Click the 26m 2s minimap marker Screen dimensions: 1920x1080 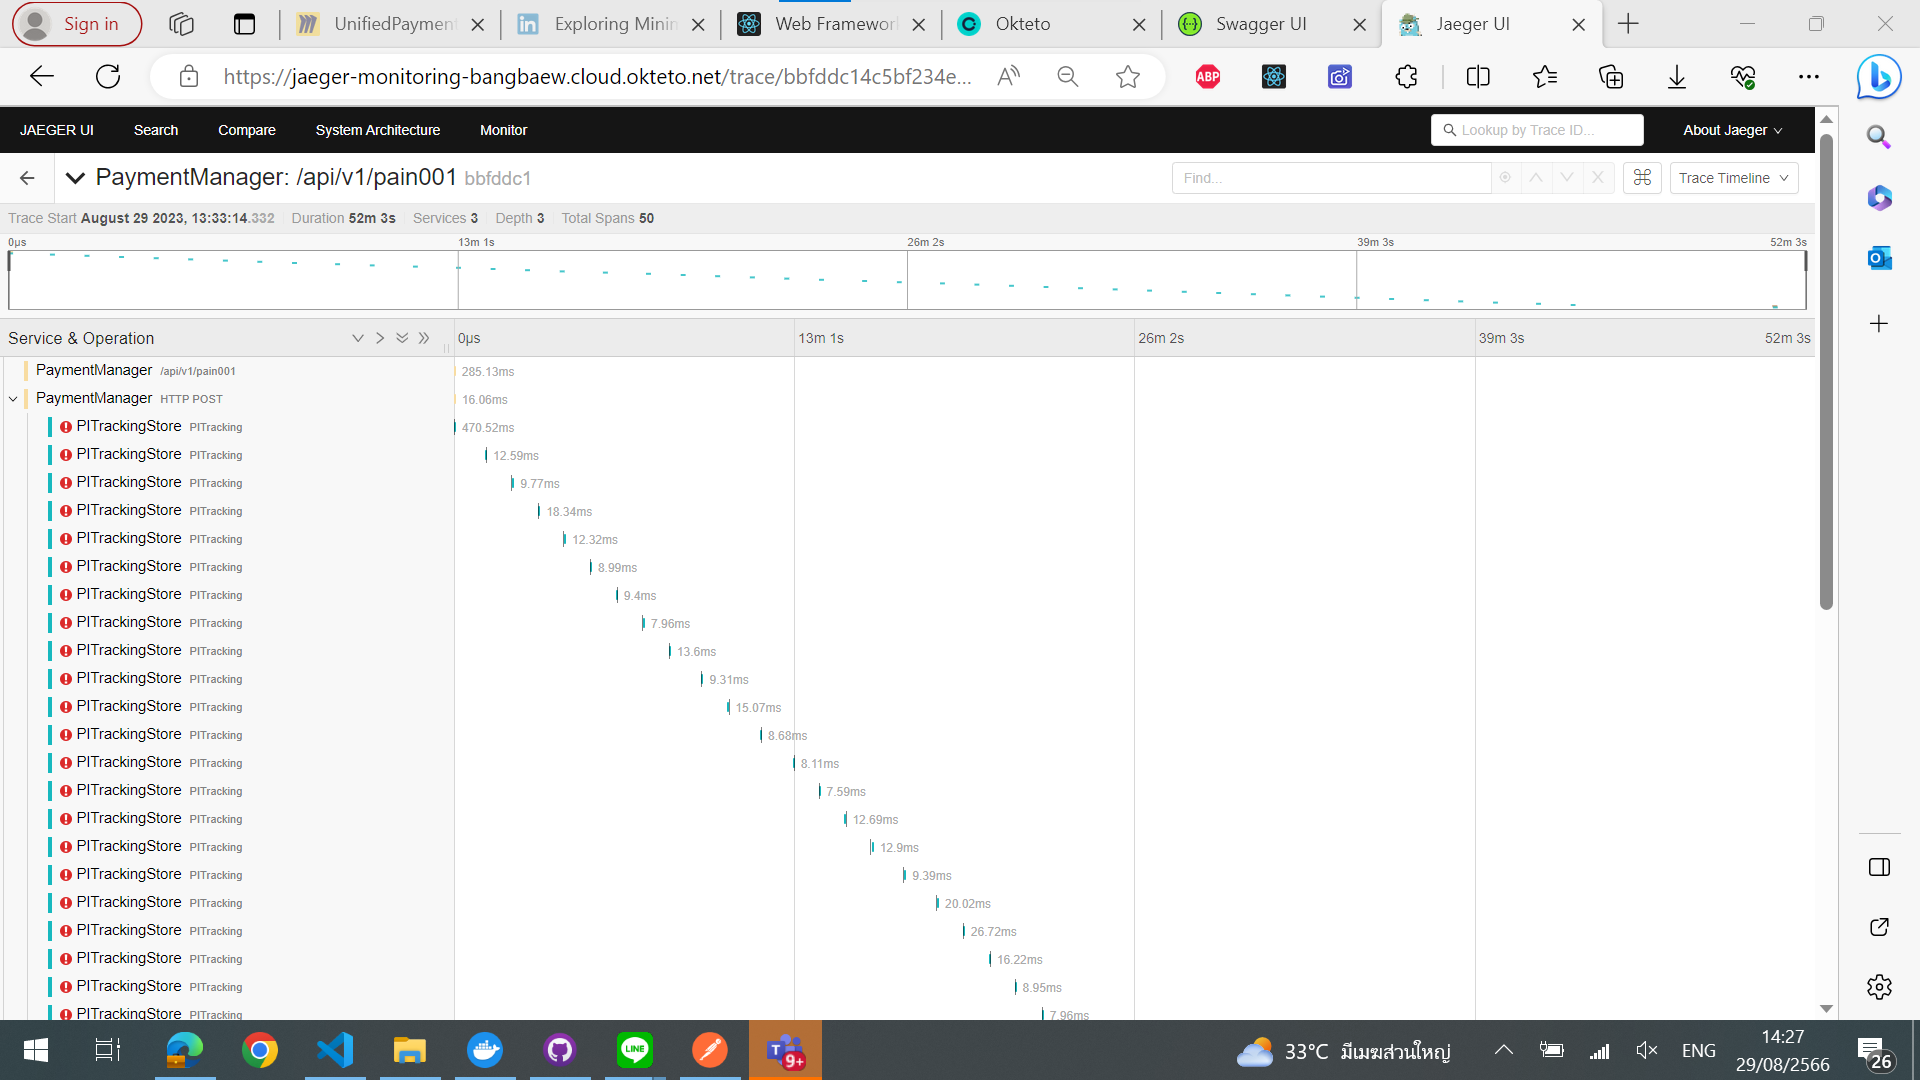pos(925,243)
